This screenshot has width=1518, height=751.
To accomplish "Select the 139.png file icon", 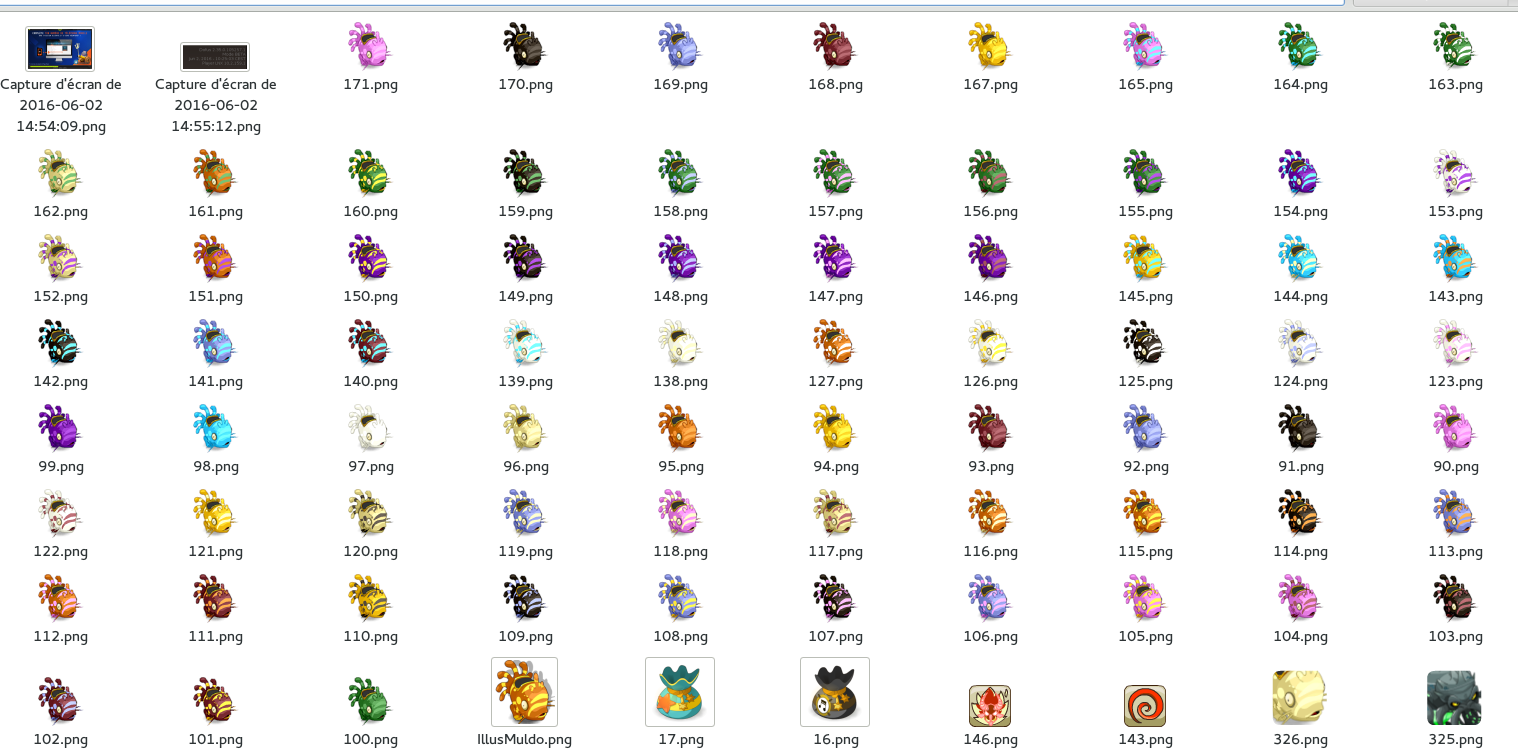I will (525, 343).
